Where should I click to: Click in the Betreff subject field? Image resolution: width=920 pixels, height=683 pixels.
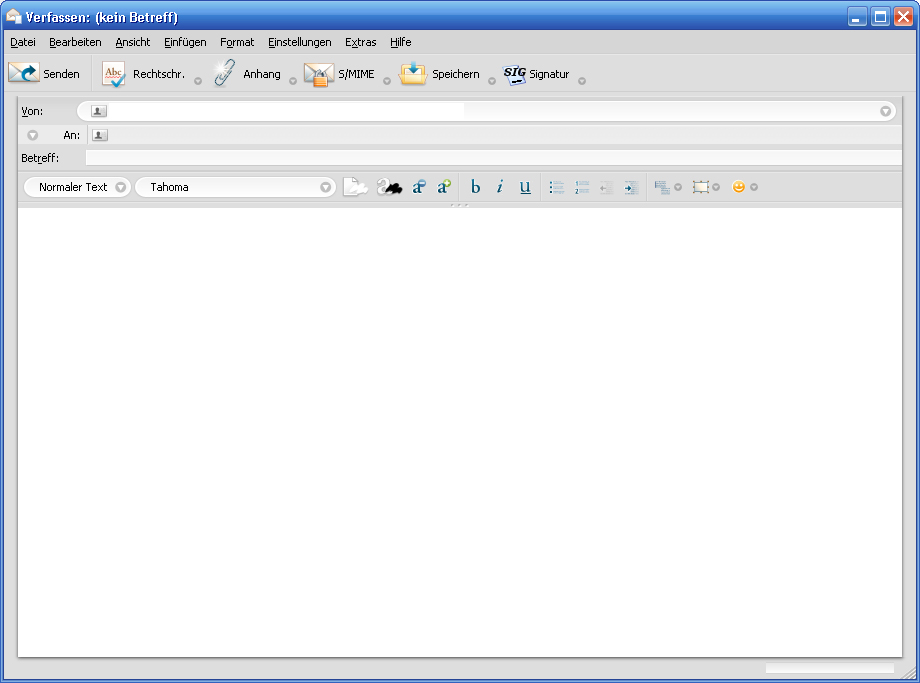[x=493, y=158]
